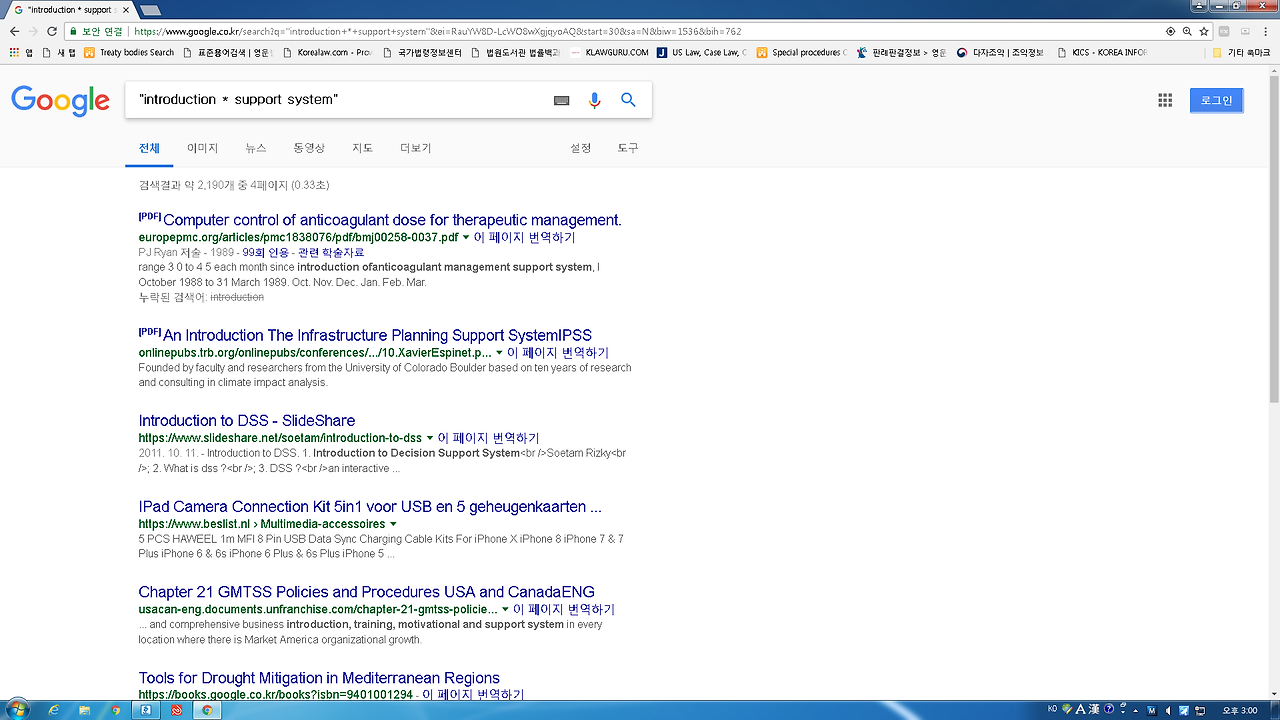Open '기타 북마크' bookmarks folder

coord(1241,52)
